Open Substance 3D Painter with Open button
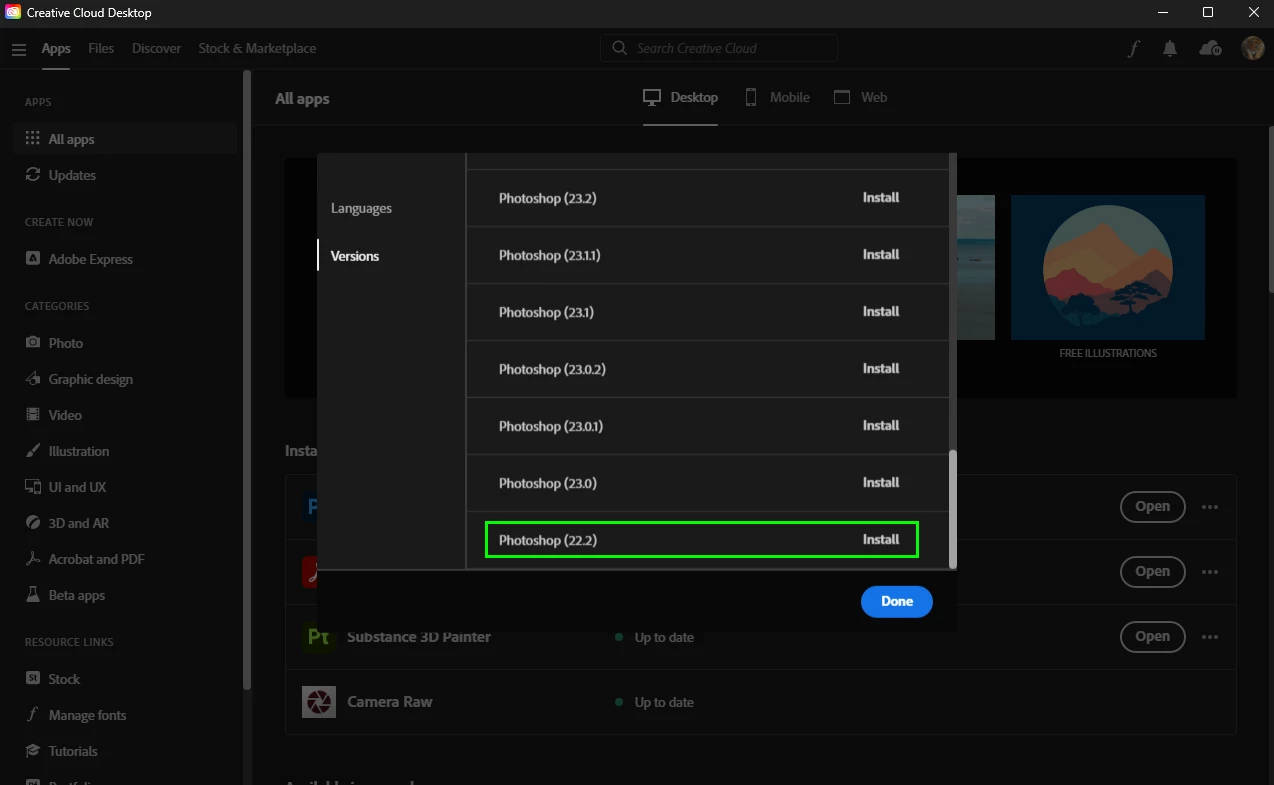 tap(1152, 637)
